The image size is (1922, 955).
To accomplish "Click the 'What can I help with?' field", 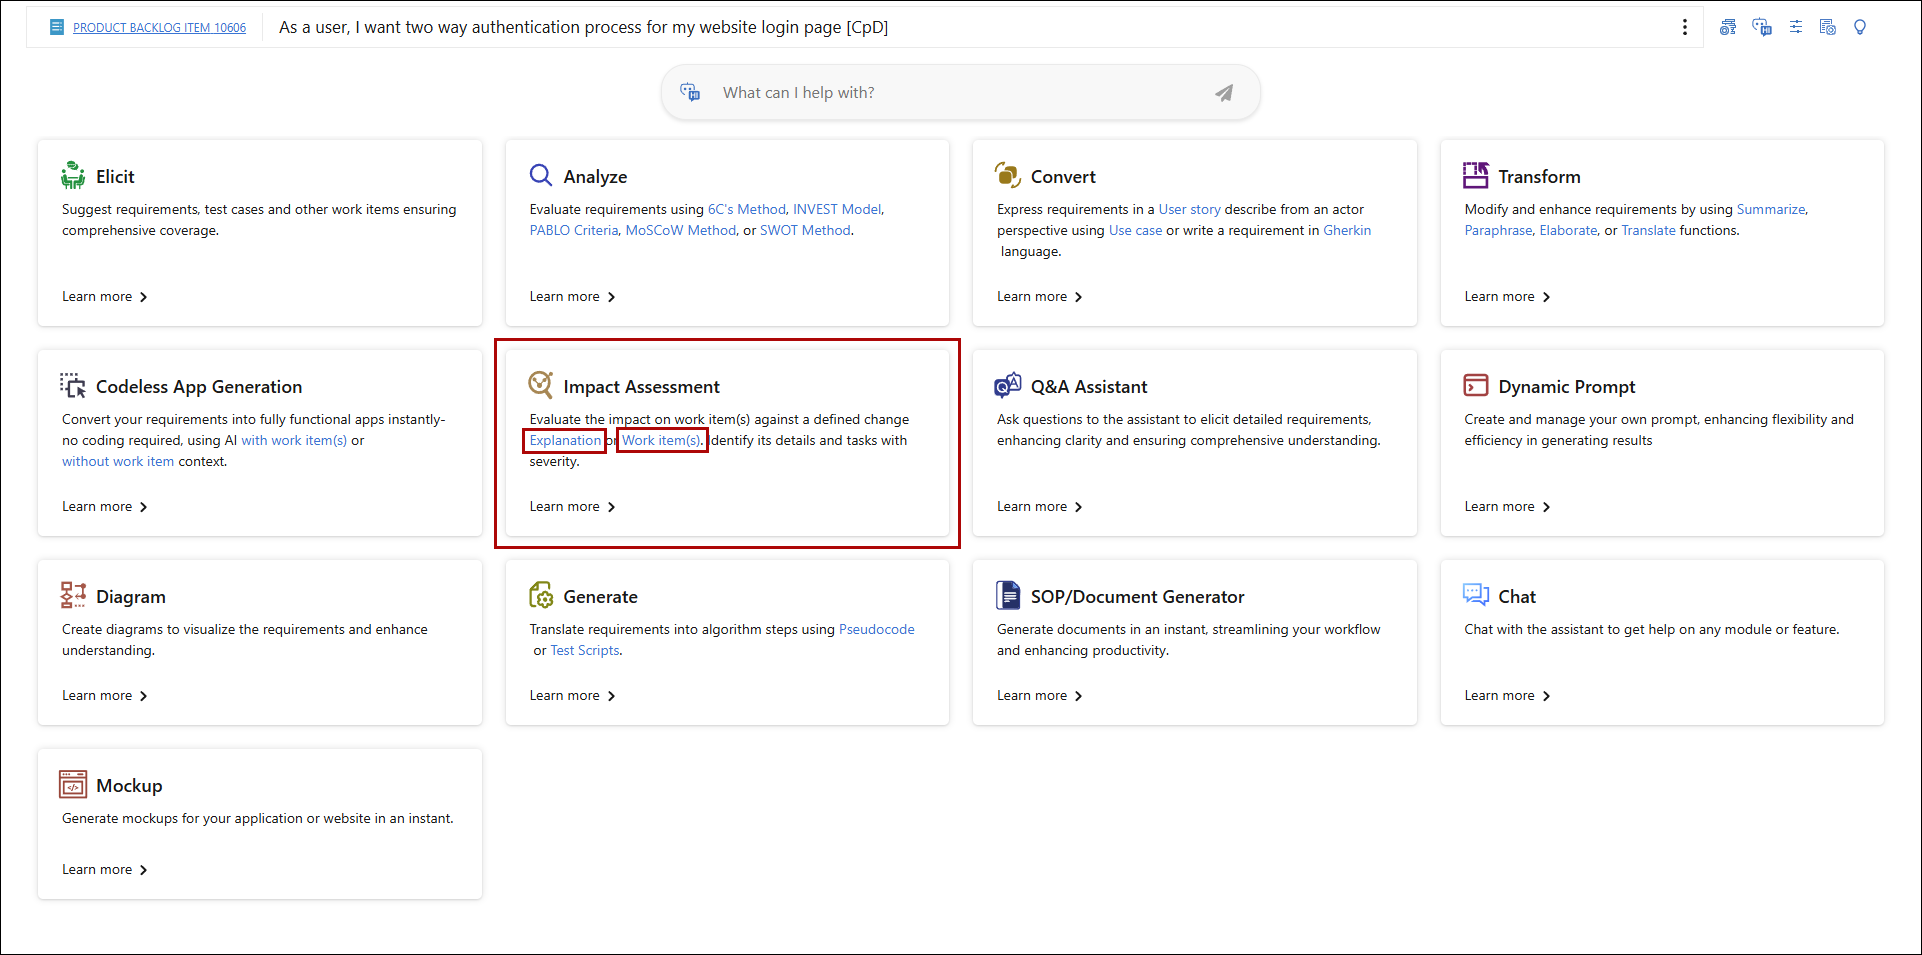I will tap(950, 93).
